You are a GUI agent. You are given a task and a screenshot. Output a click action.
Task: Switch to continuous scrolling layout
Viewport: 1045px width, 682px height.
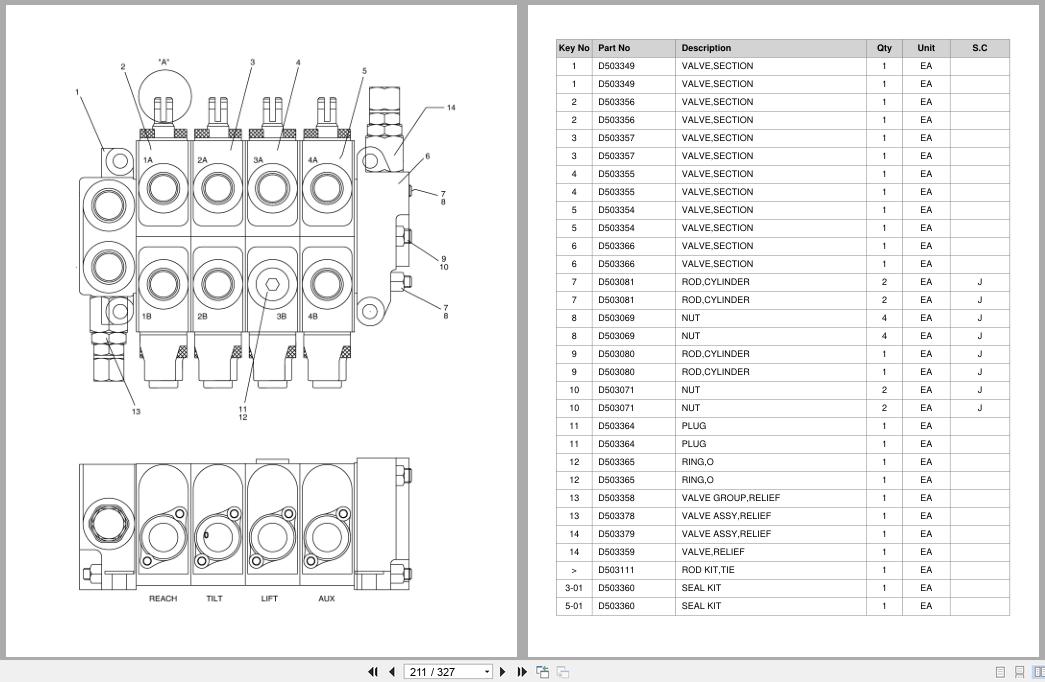1020,672
